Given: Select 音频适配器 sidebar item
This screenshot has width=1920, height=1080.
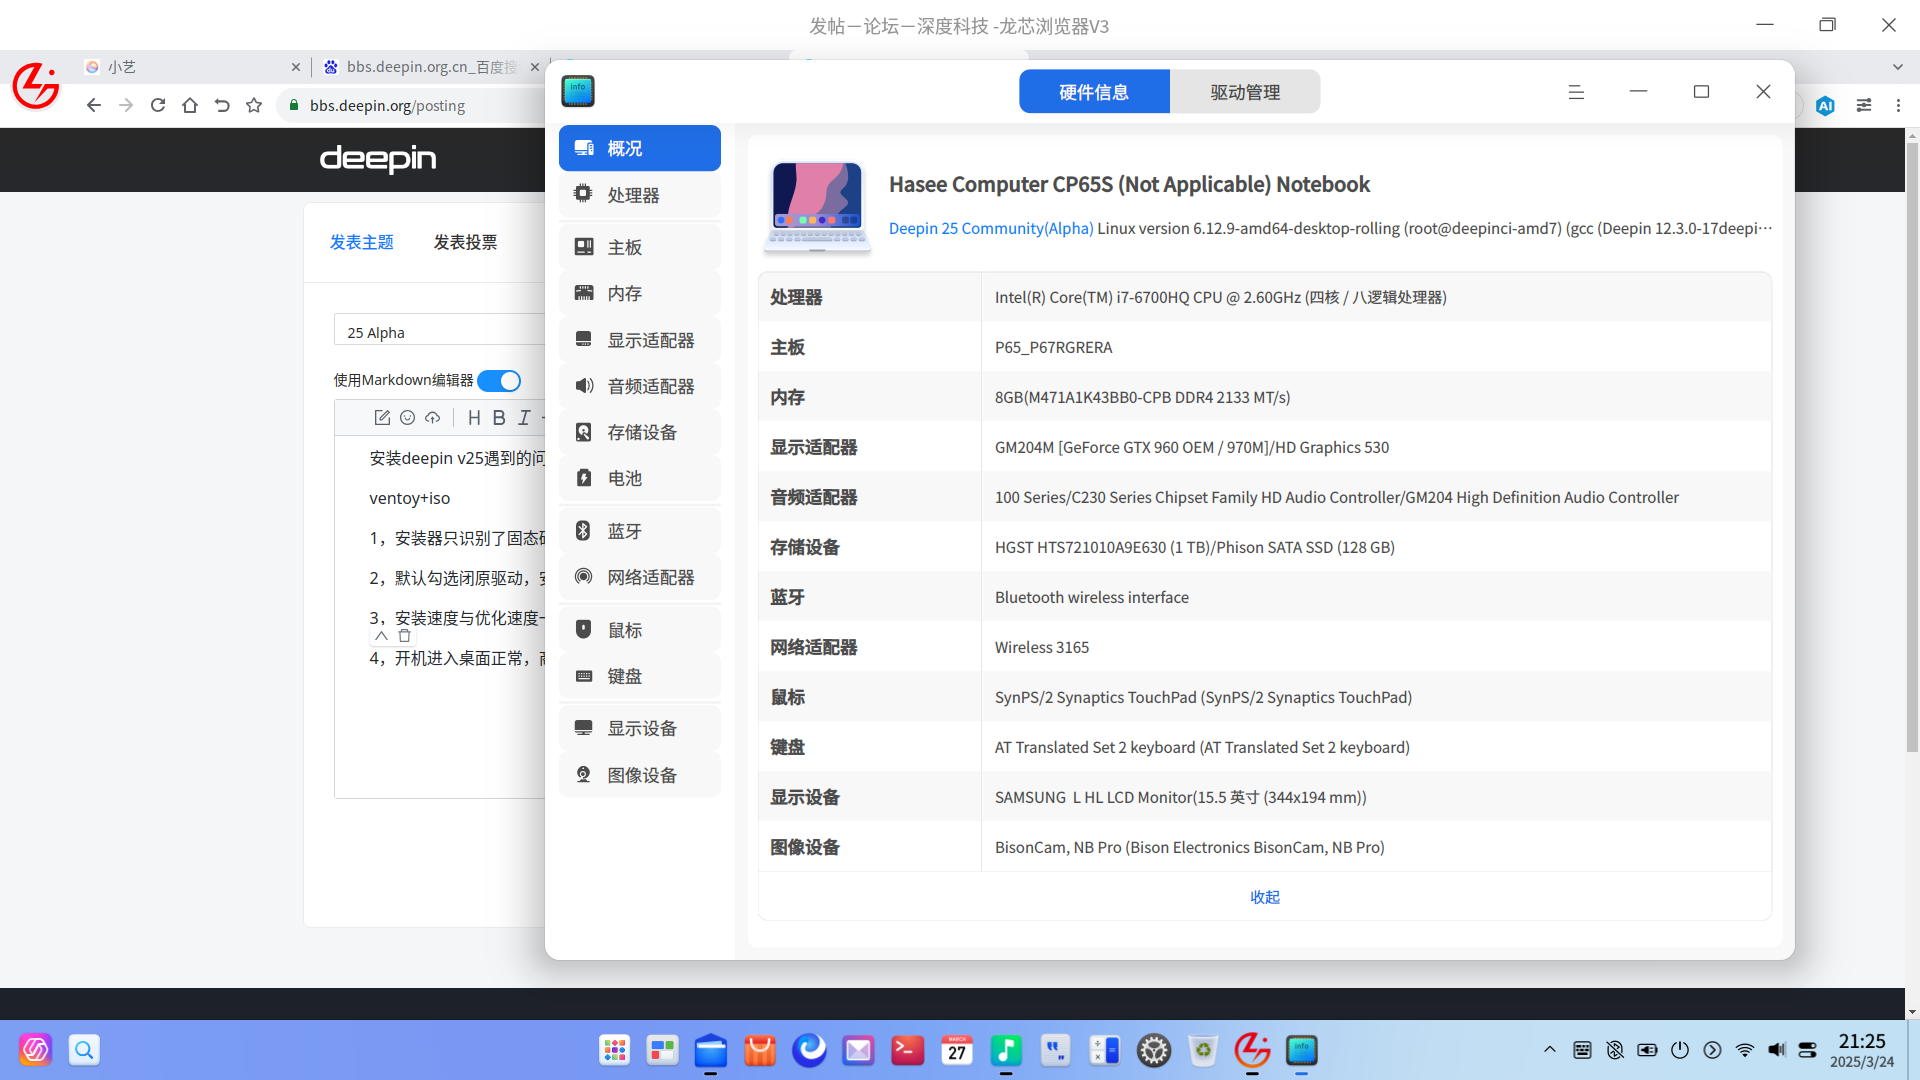Looking at the screenshot, I should (639, 386).
